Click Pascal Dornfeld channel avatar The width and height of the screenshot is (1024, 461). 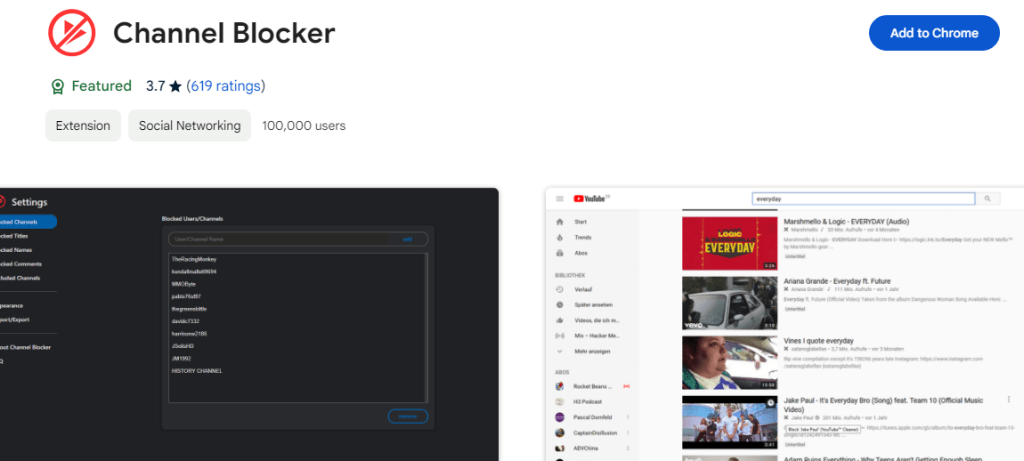point(560,417)
